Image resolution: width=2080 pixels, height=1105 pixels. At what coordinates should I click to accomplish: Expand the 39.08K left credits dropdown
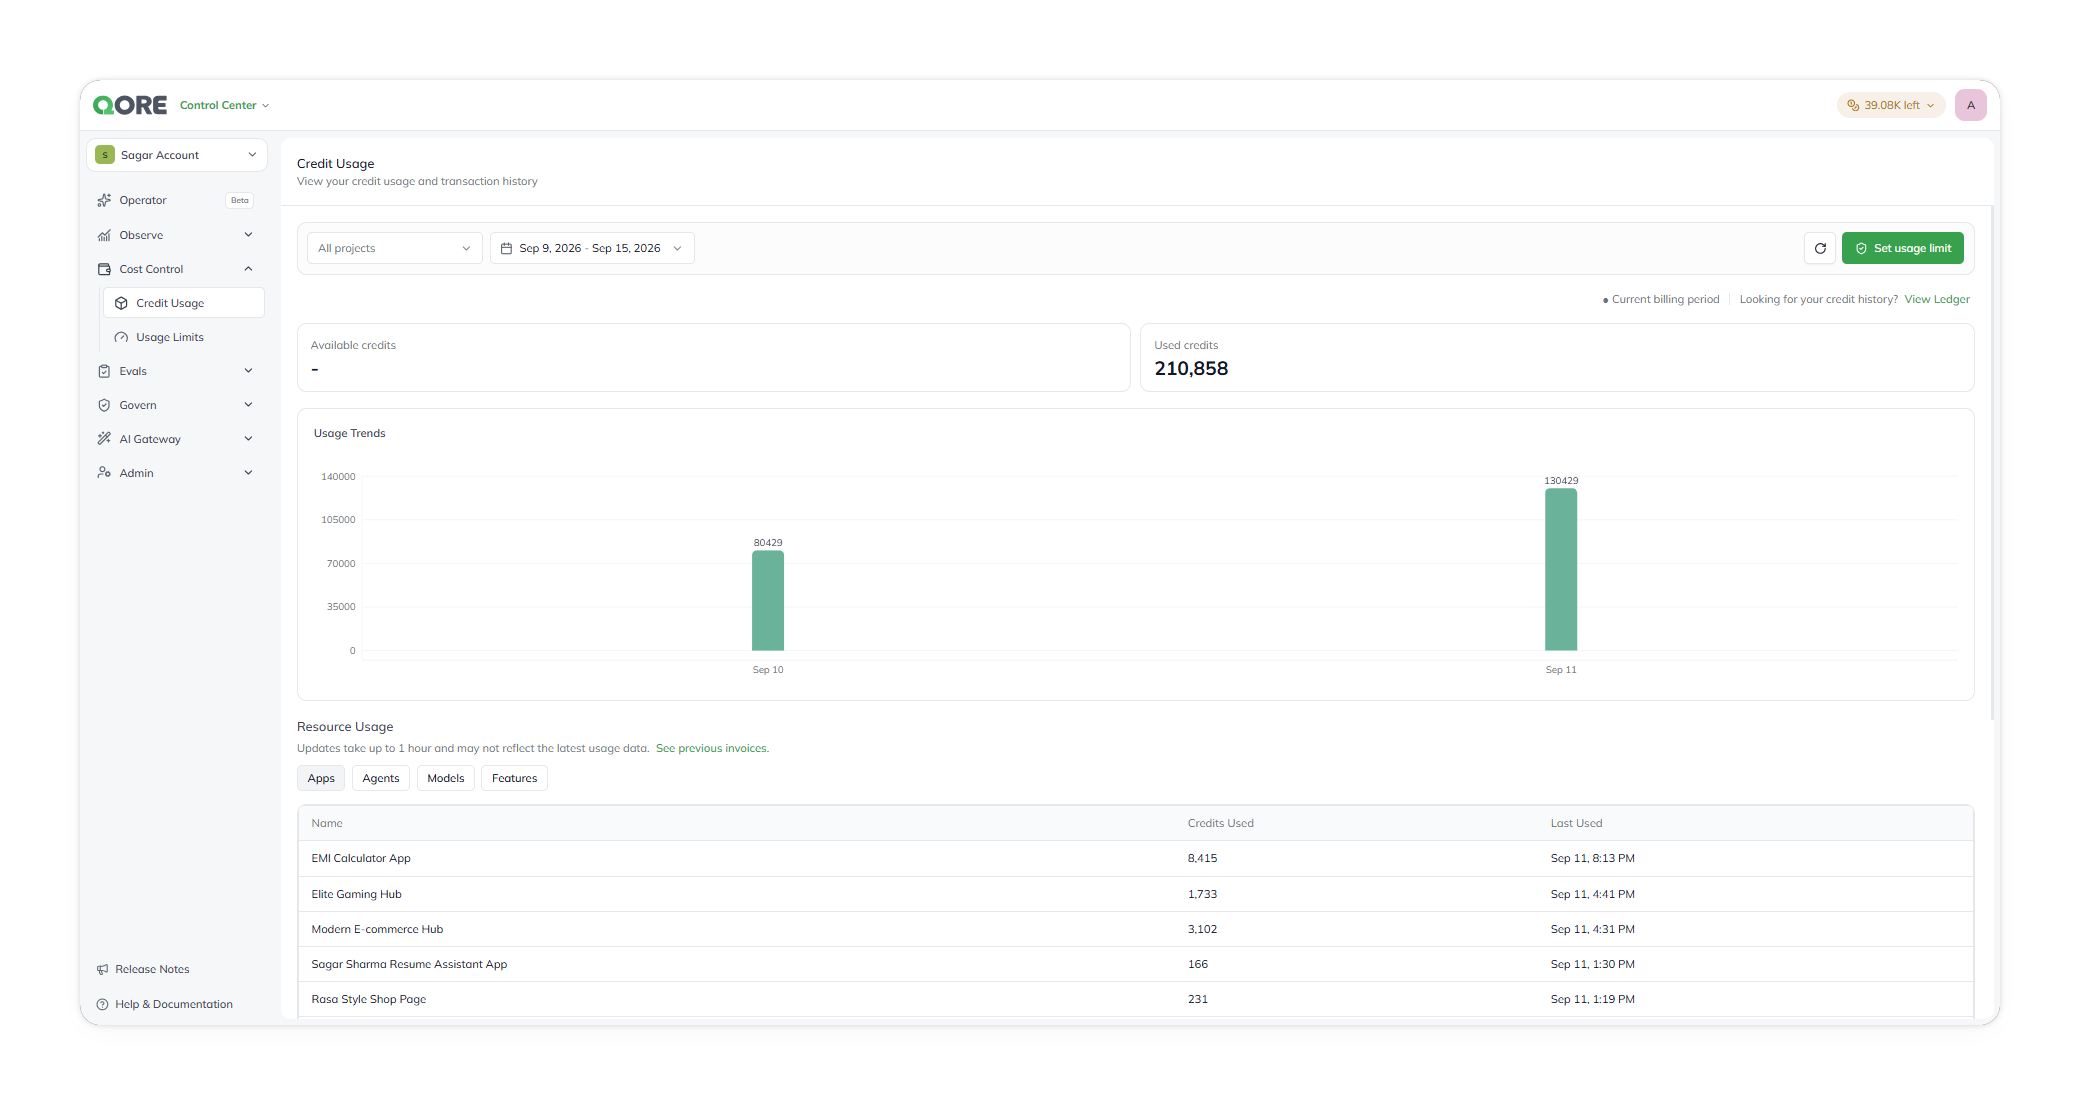pyautogui.click(x=1891, y=105)
